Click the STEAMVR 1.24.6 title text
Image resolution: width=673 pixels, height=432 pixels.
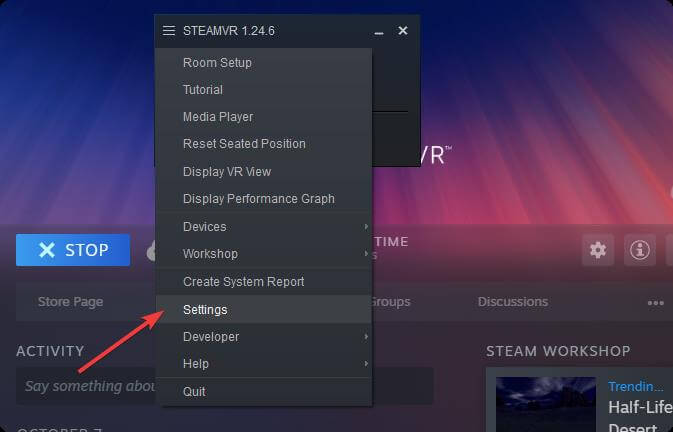coord(229,31)
